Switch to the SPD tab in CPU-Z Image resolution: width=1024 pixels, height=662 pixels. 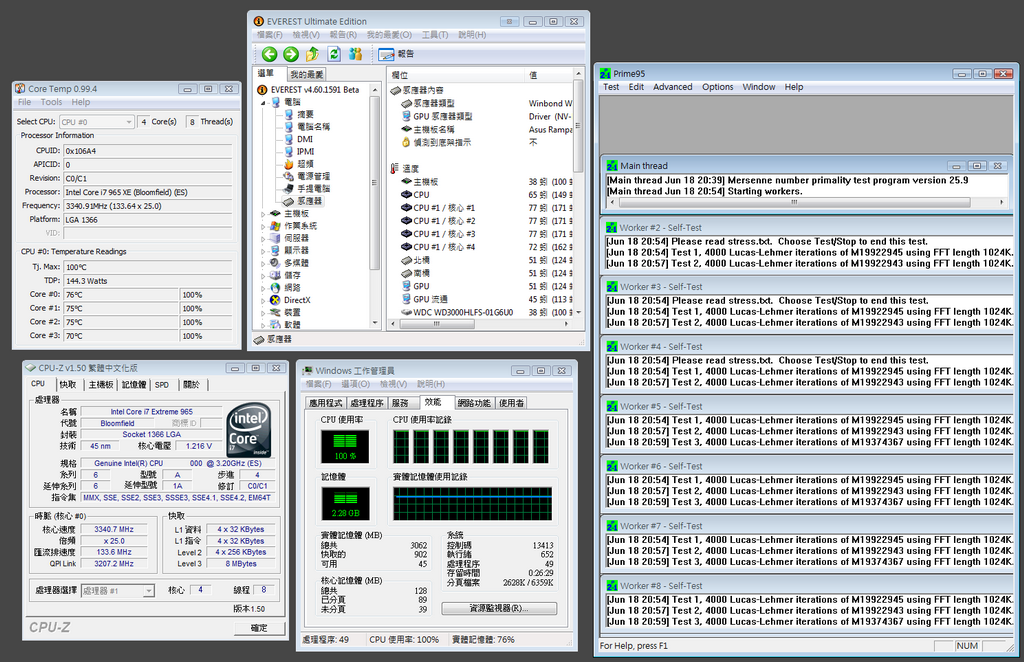click(162, 384)
